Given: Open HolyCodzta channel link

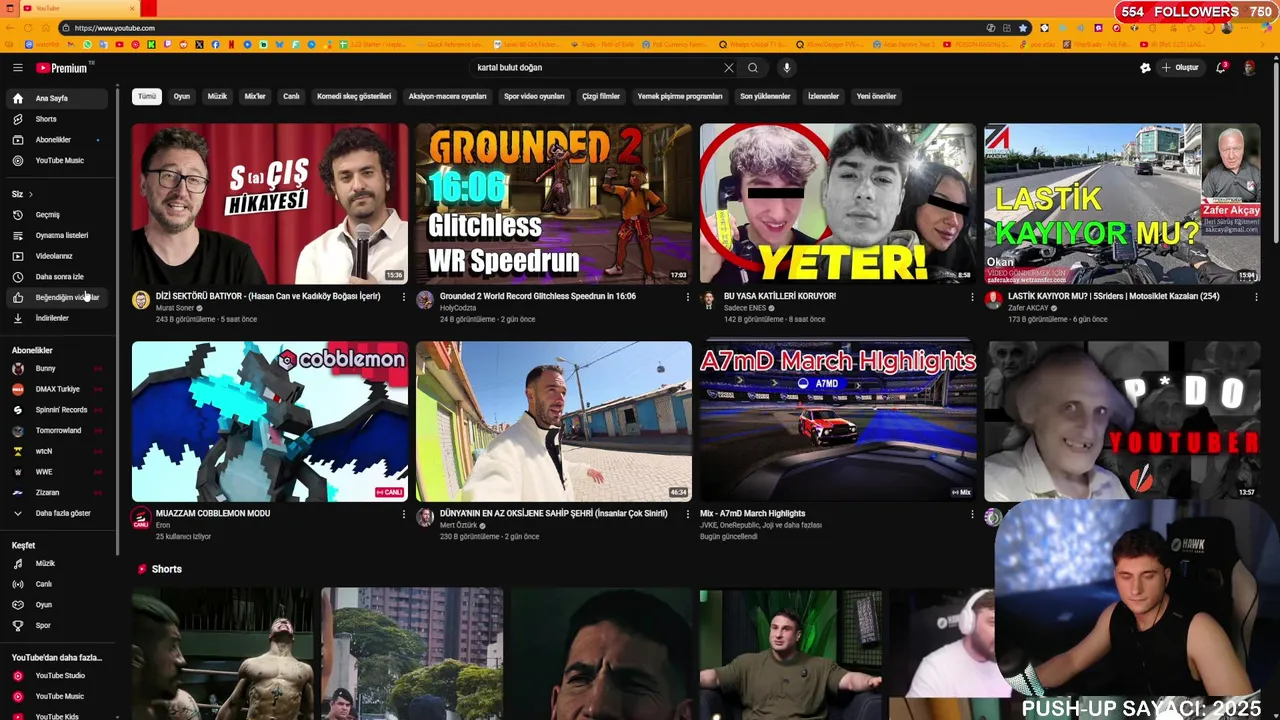Looking at the screenshot, I should pyautogui.click(x=460, y=308).
